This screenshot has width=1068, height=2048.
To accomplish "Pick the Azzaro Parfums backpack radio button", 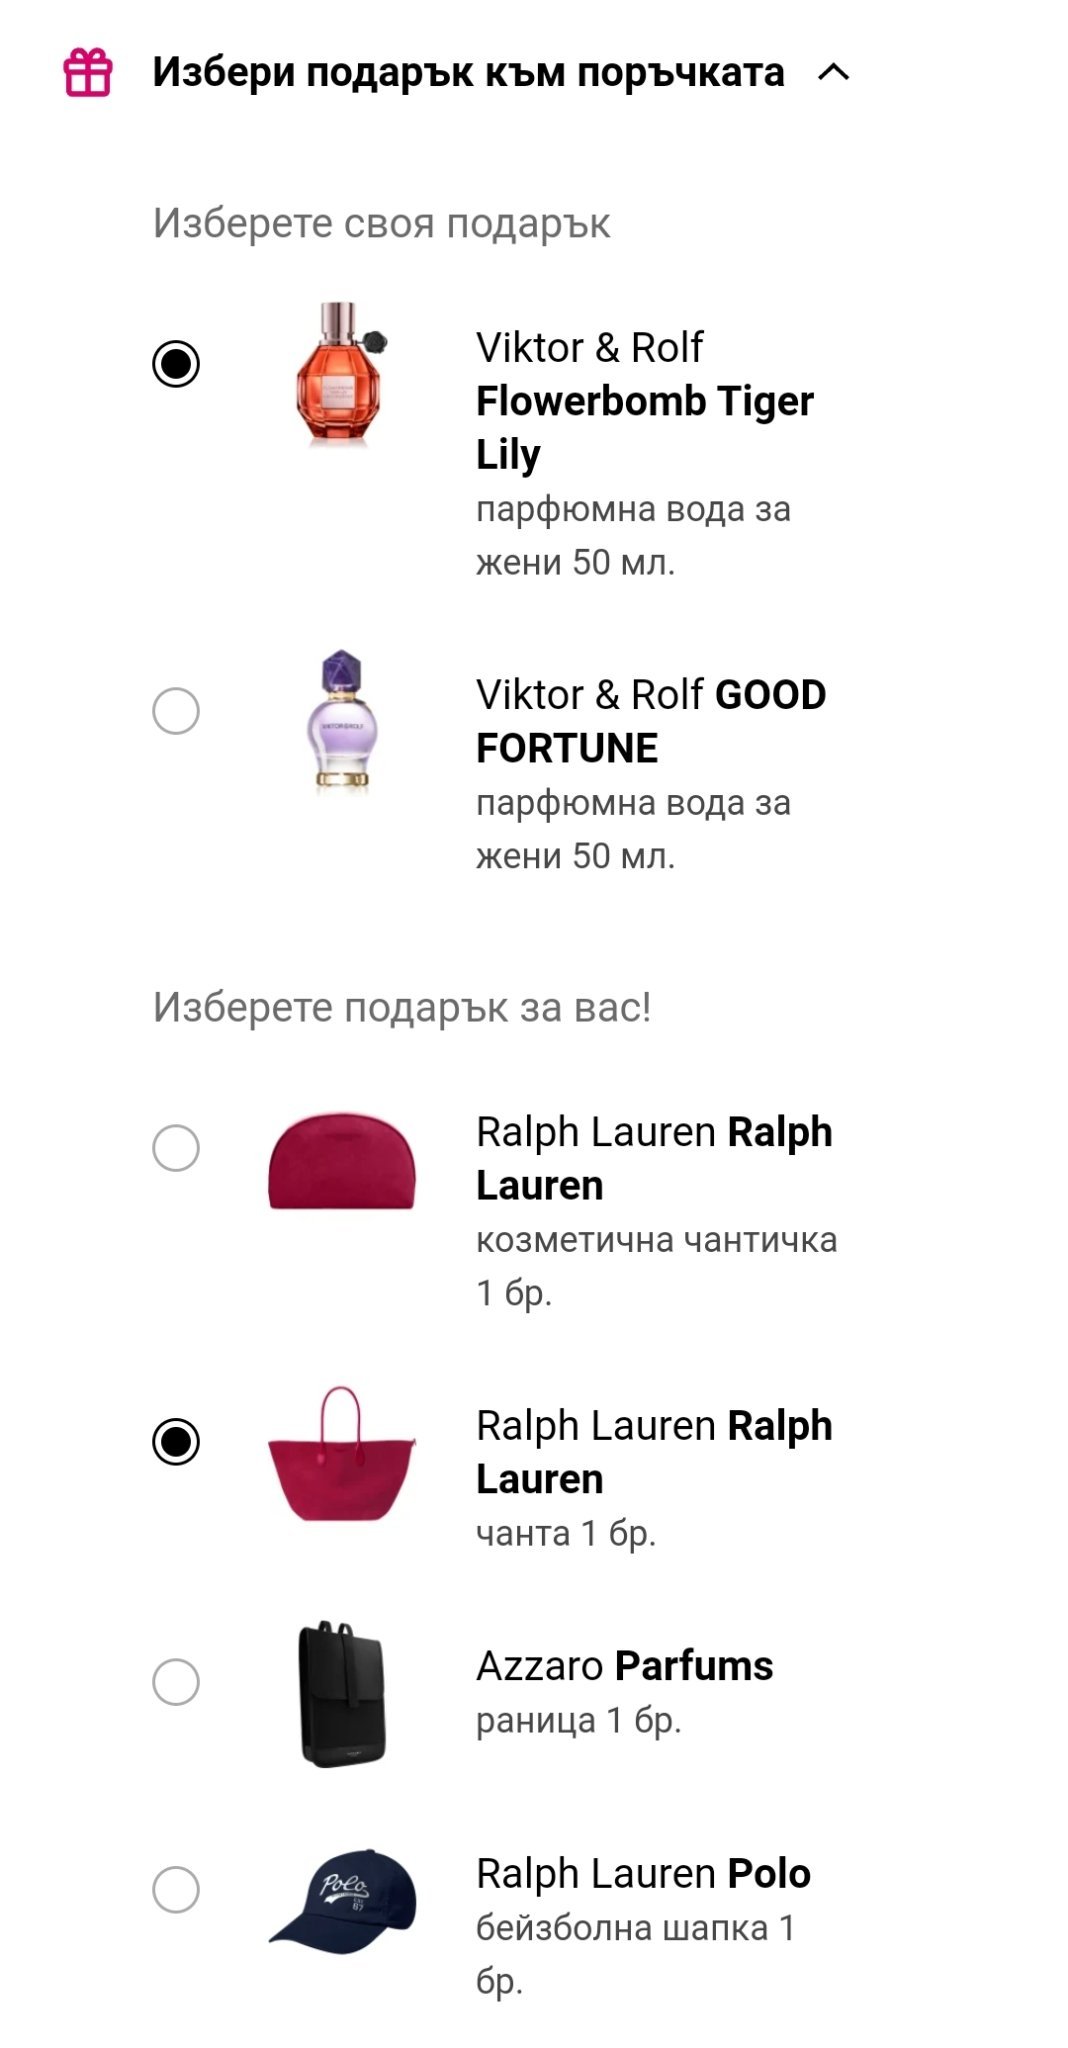I will (176, 1682).
